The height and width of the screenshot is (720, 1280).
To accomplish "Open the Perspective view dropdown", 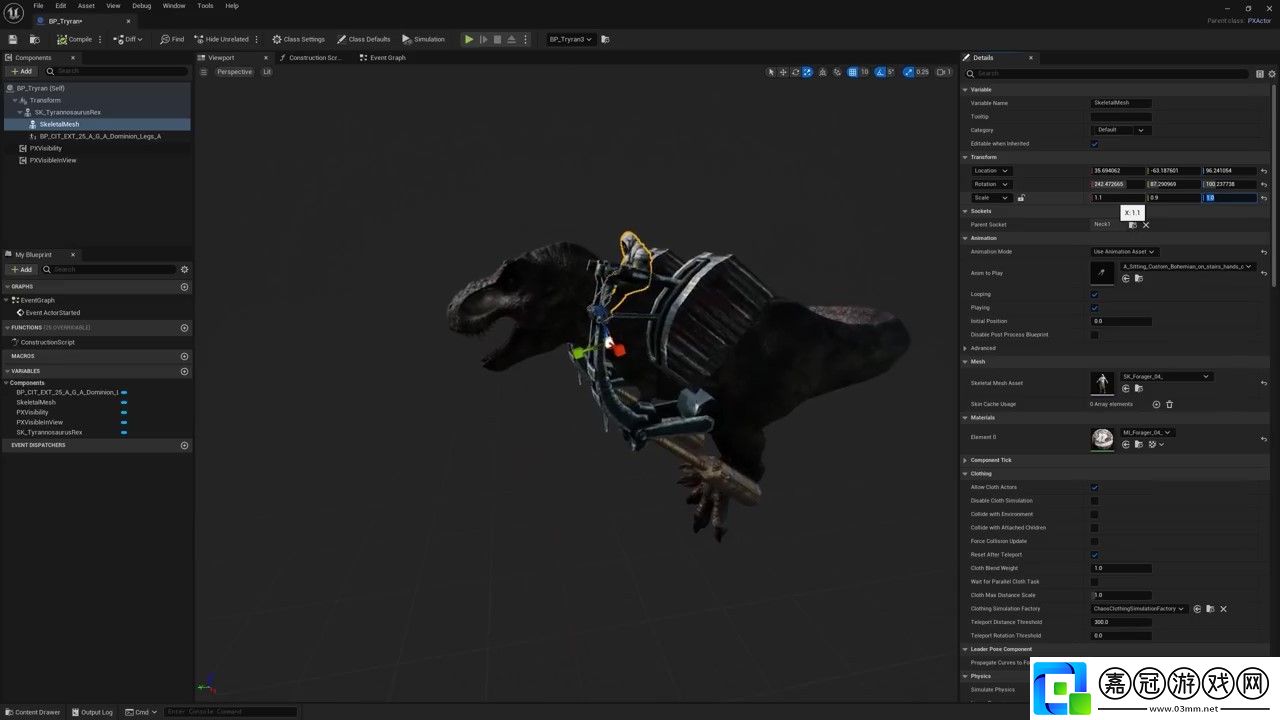I will [x=234, y=72].
